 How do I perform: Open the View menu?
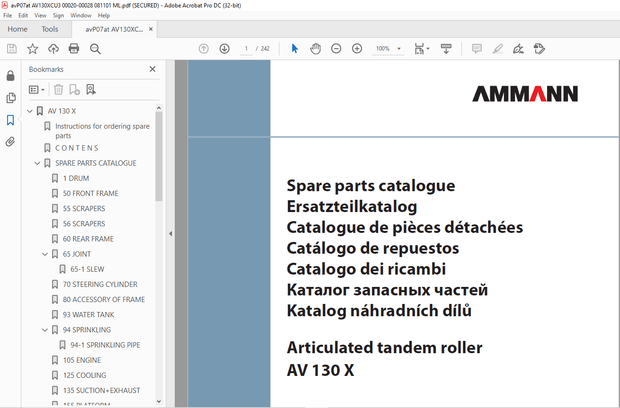point(40,15)
